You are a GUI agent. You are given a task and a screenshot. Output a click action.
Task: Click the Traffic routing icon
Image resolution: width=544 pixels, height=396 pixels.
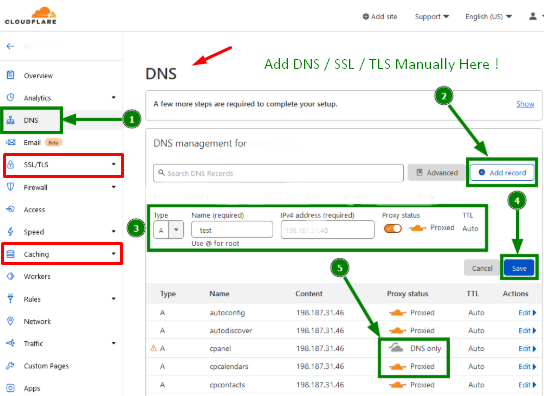tap(10, 343)
